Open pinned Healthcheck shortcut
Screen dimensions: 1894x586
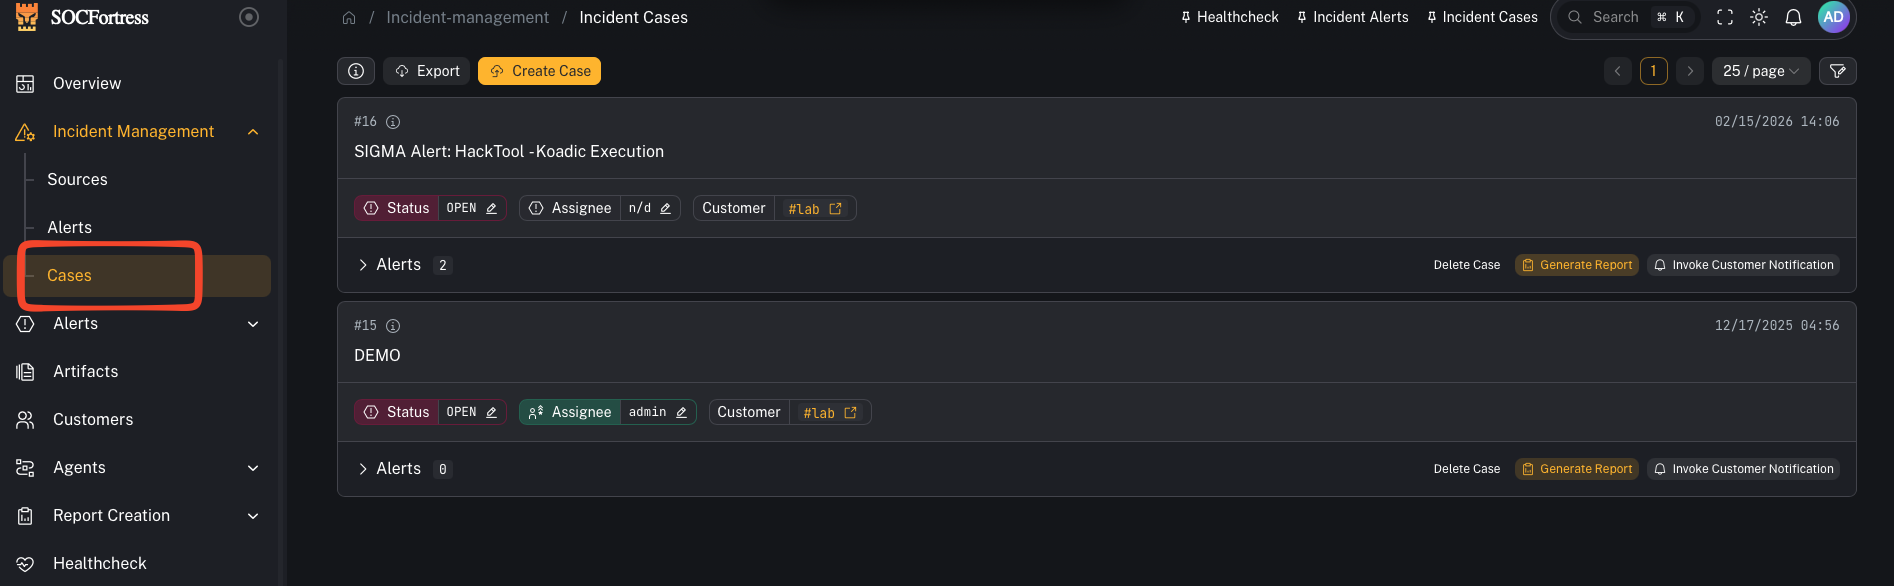[1229, 17]
